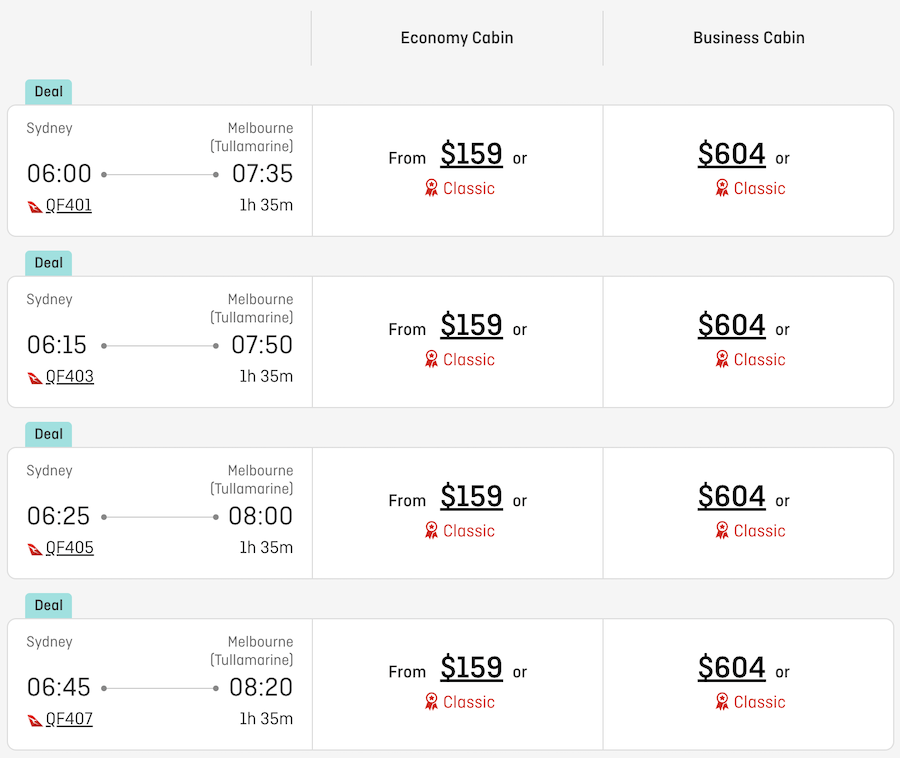Screen dimensions: 900x758
Task: Choose $159 economy fare for 06:45 flight
Action: coord(471,668)
